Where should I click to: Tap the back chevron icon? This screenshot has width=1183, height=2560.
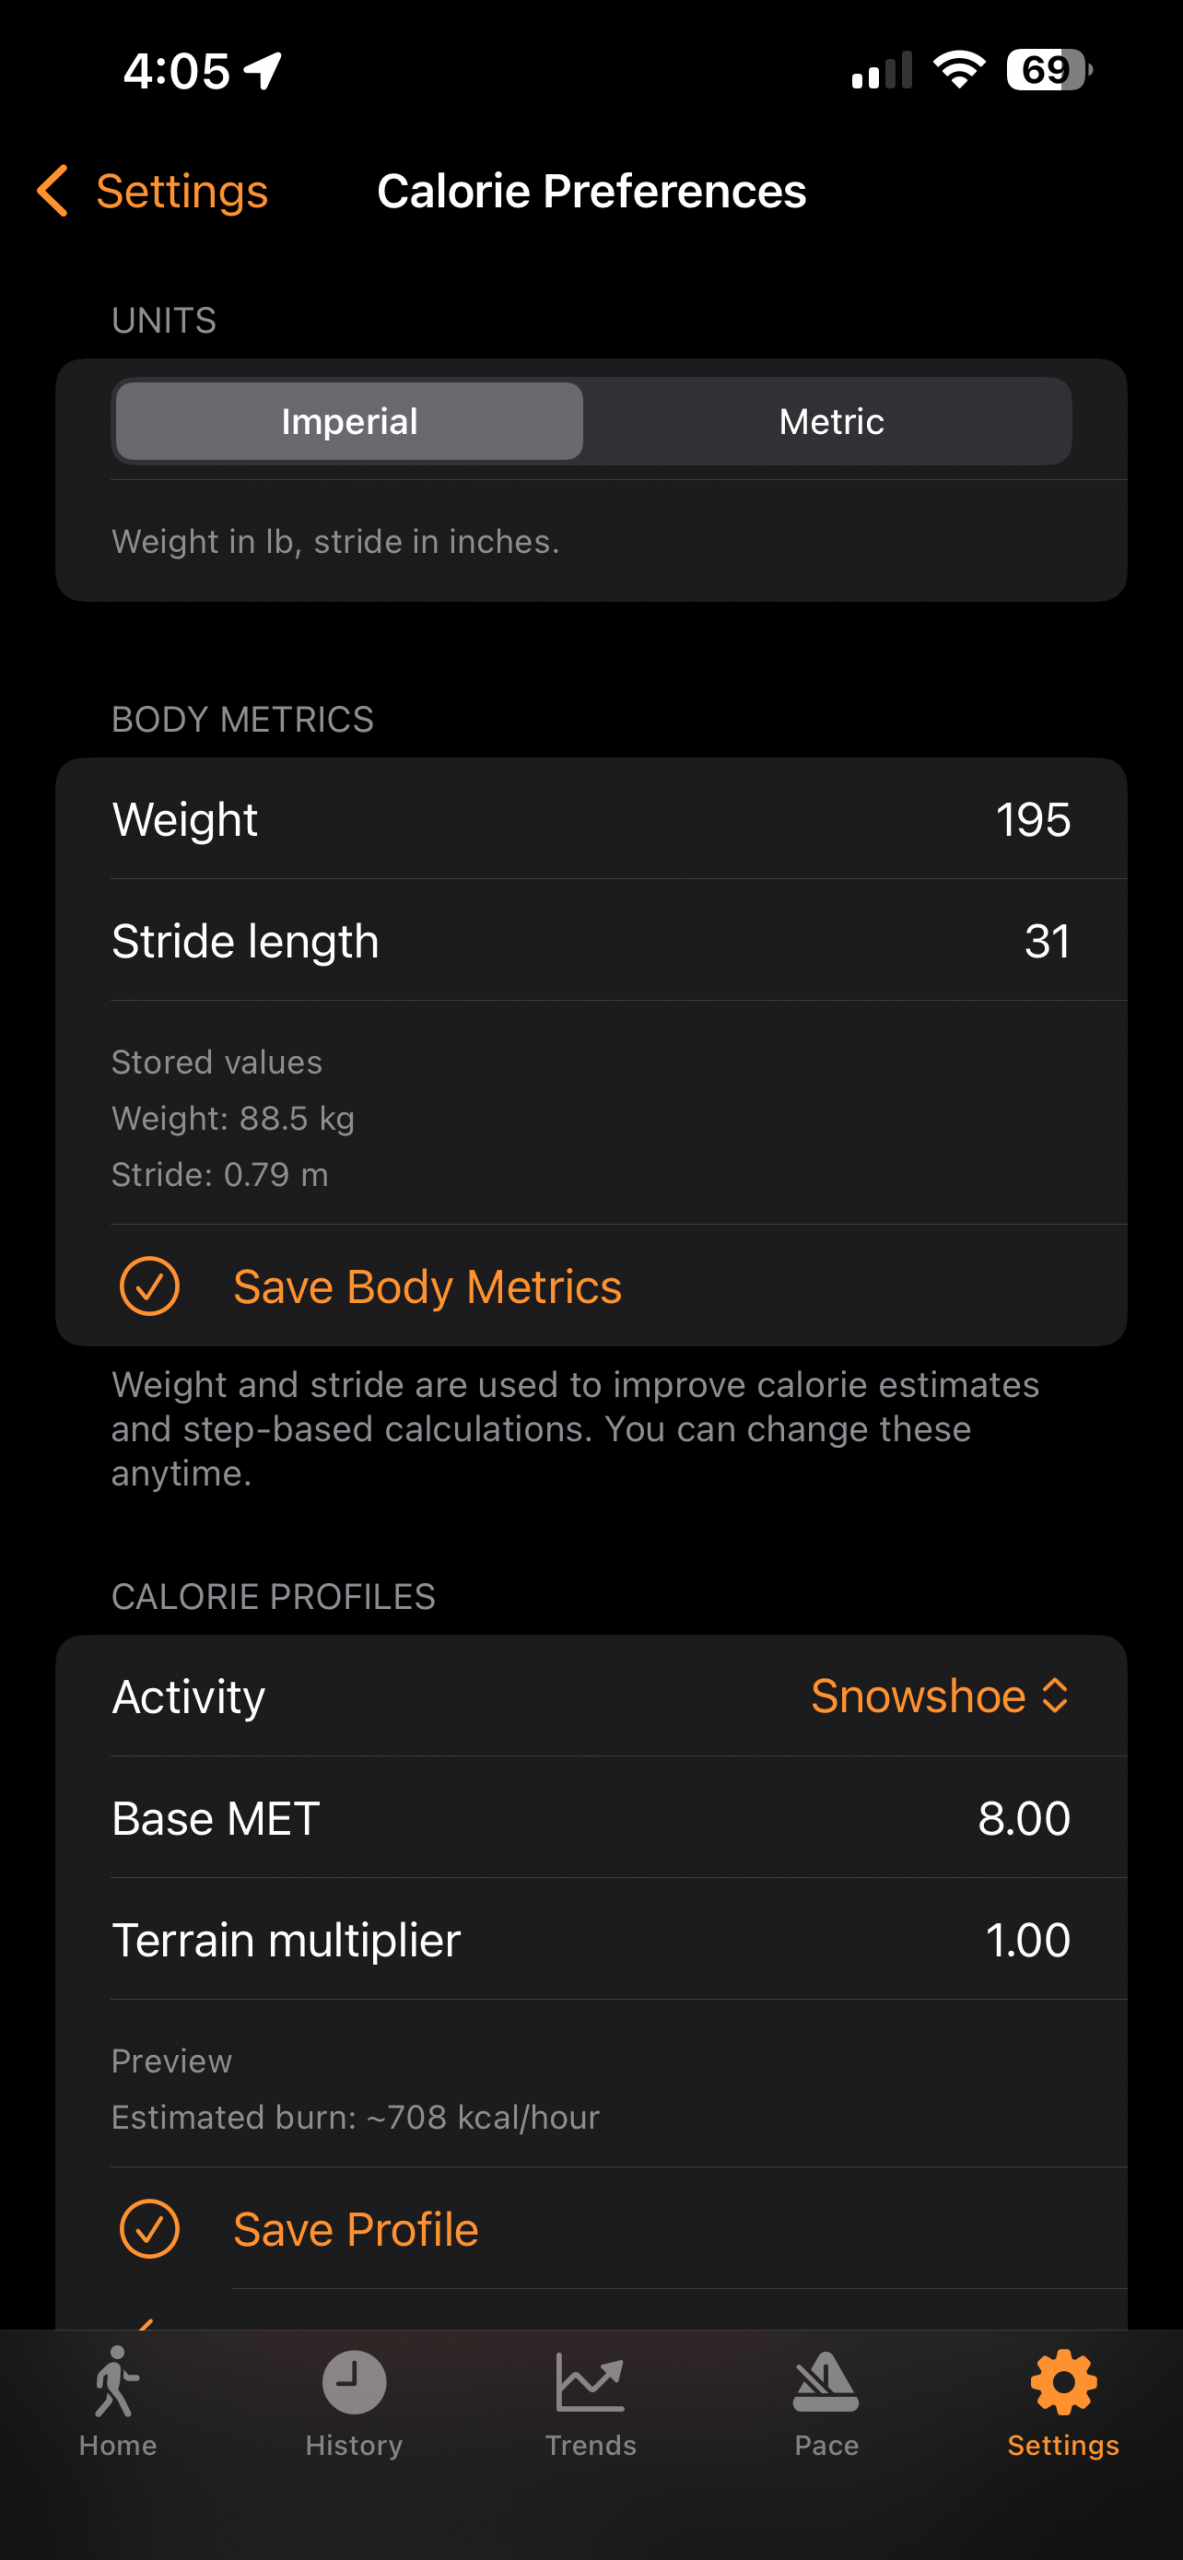(53, 191)
